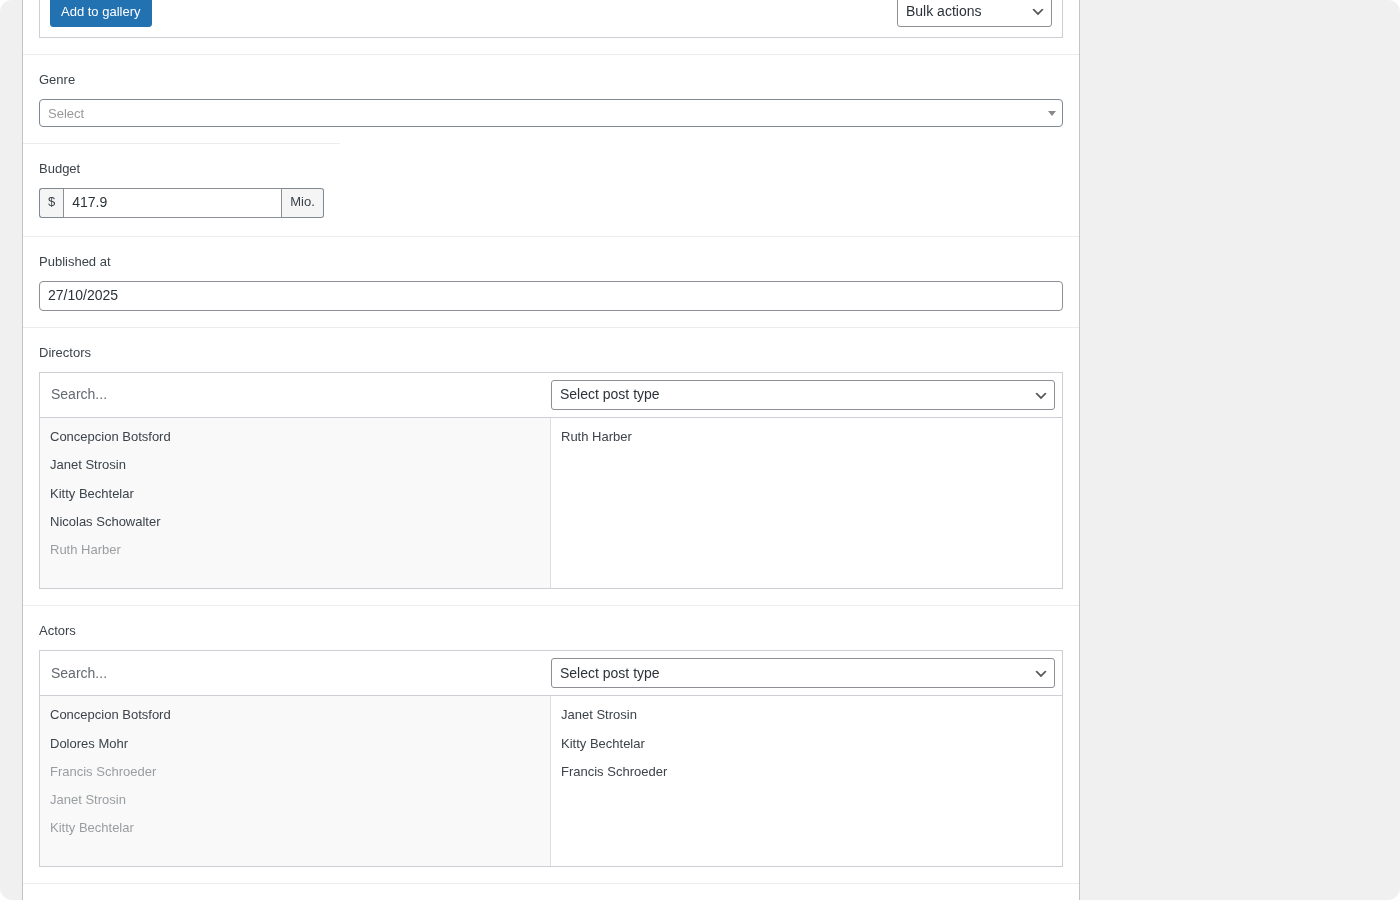Click the Published at date field
The image size is (1400, 900).
[x=550, y=295]
